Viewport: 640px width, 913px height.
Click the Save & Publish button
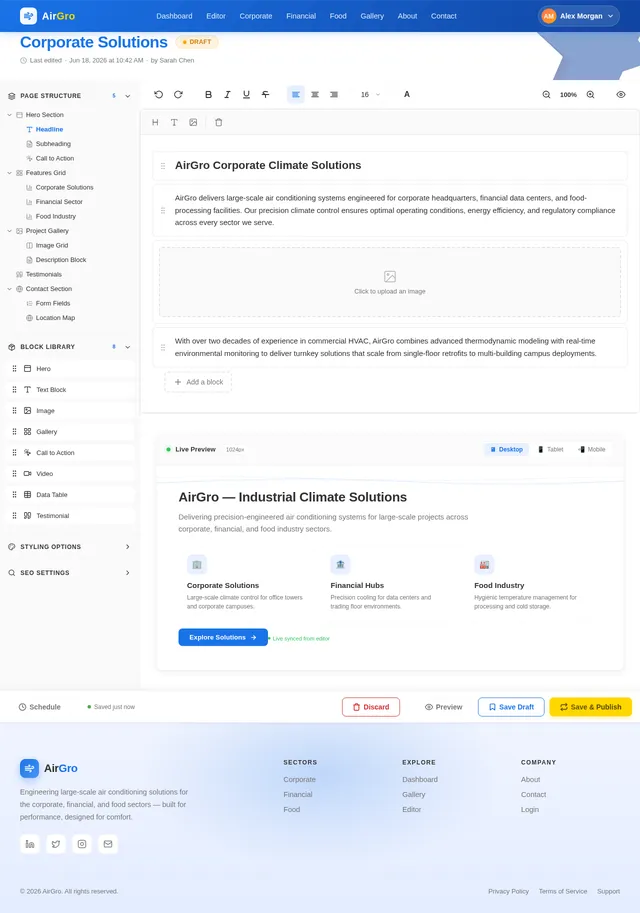click(x=591, y=707)
